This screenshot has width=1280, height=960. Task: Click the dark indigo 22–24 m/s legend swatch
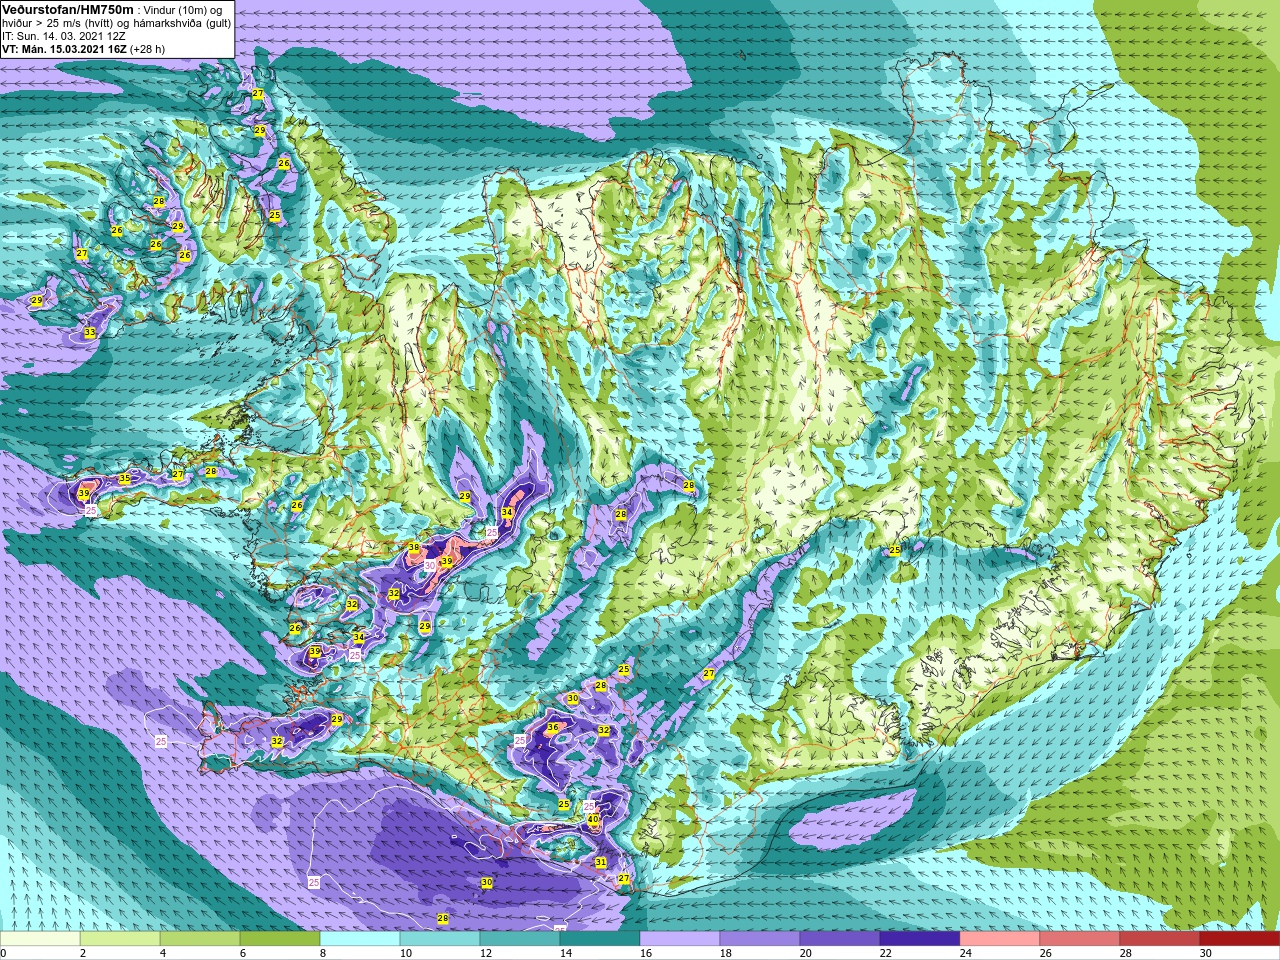click(920, 939)
